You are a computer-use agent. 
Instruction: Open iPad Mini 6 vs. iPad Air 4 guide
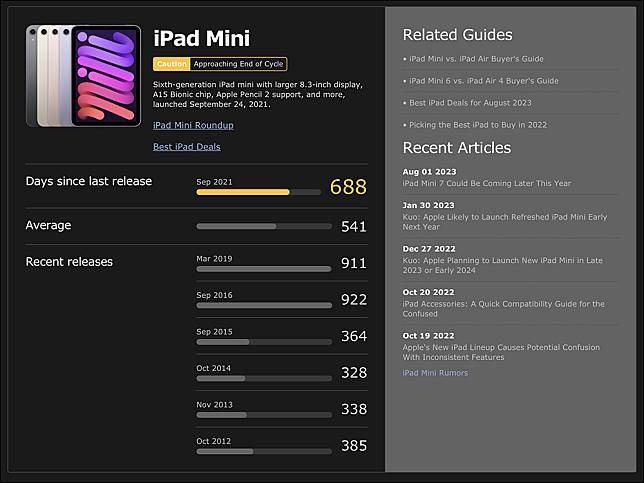484,81
